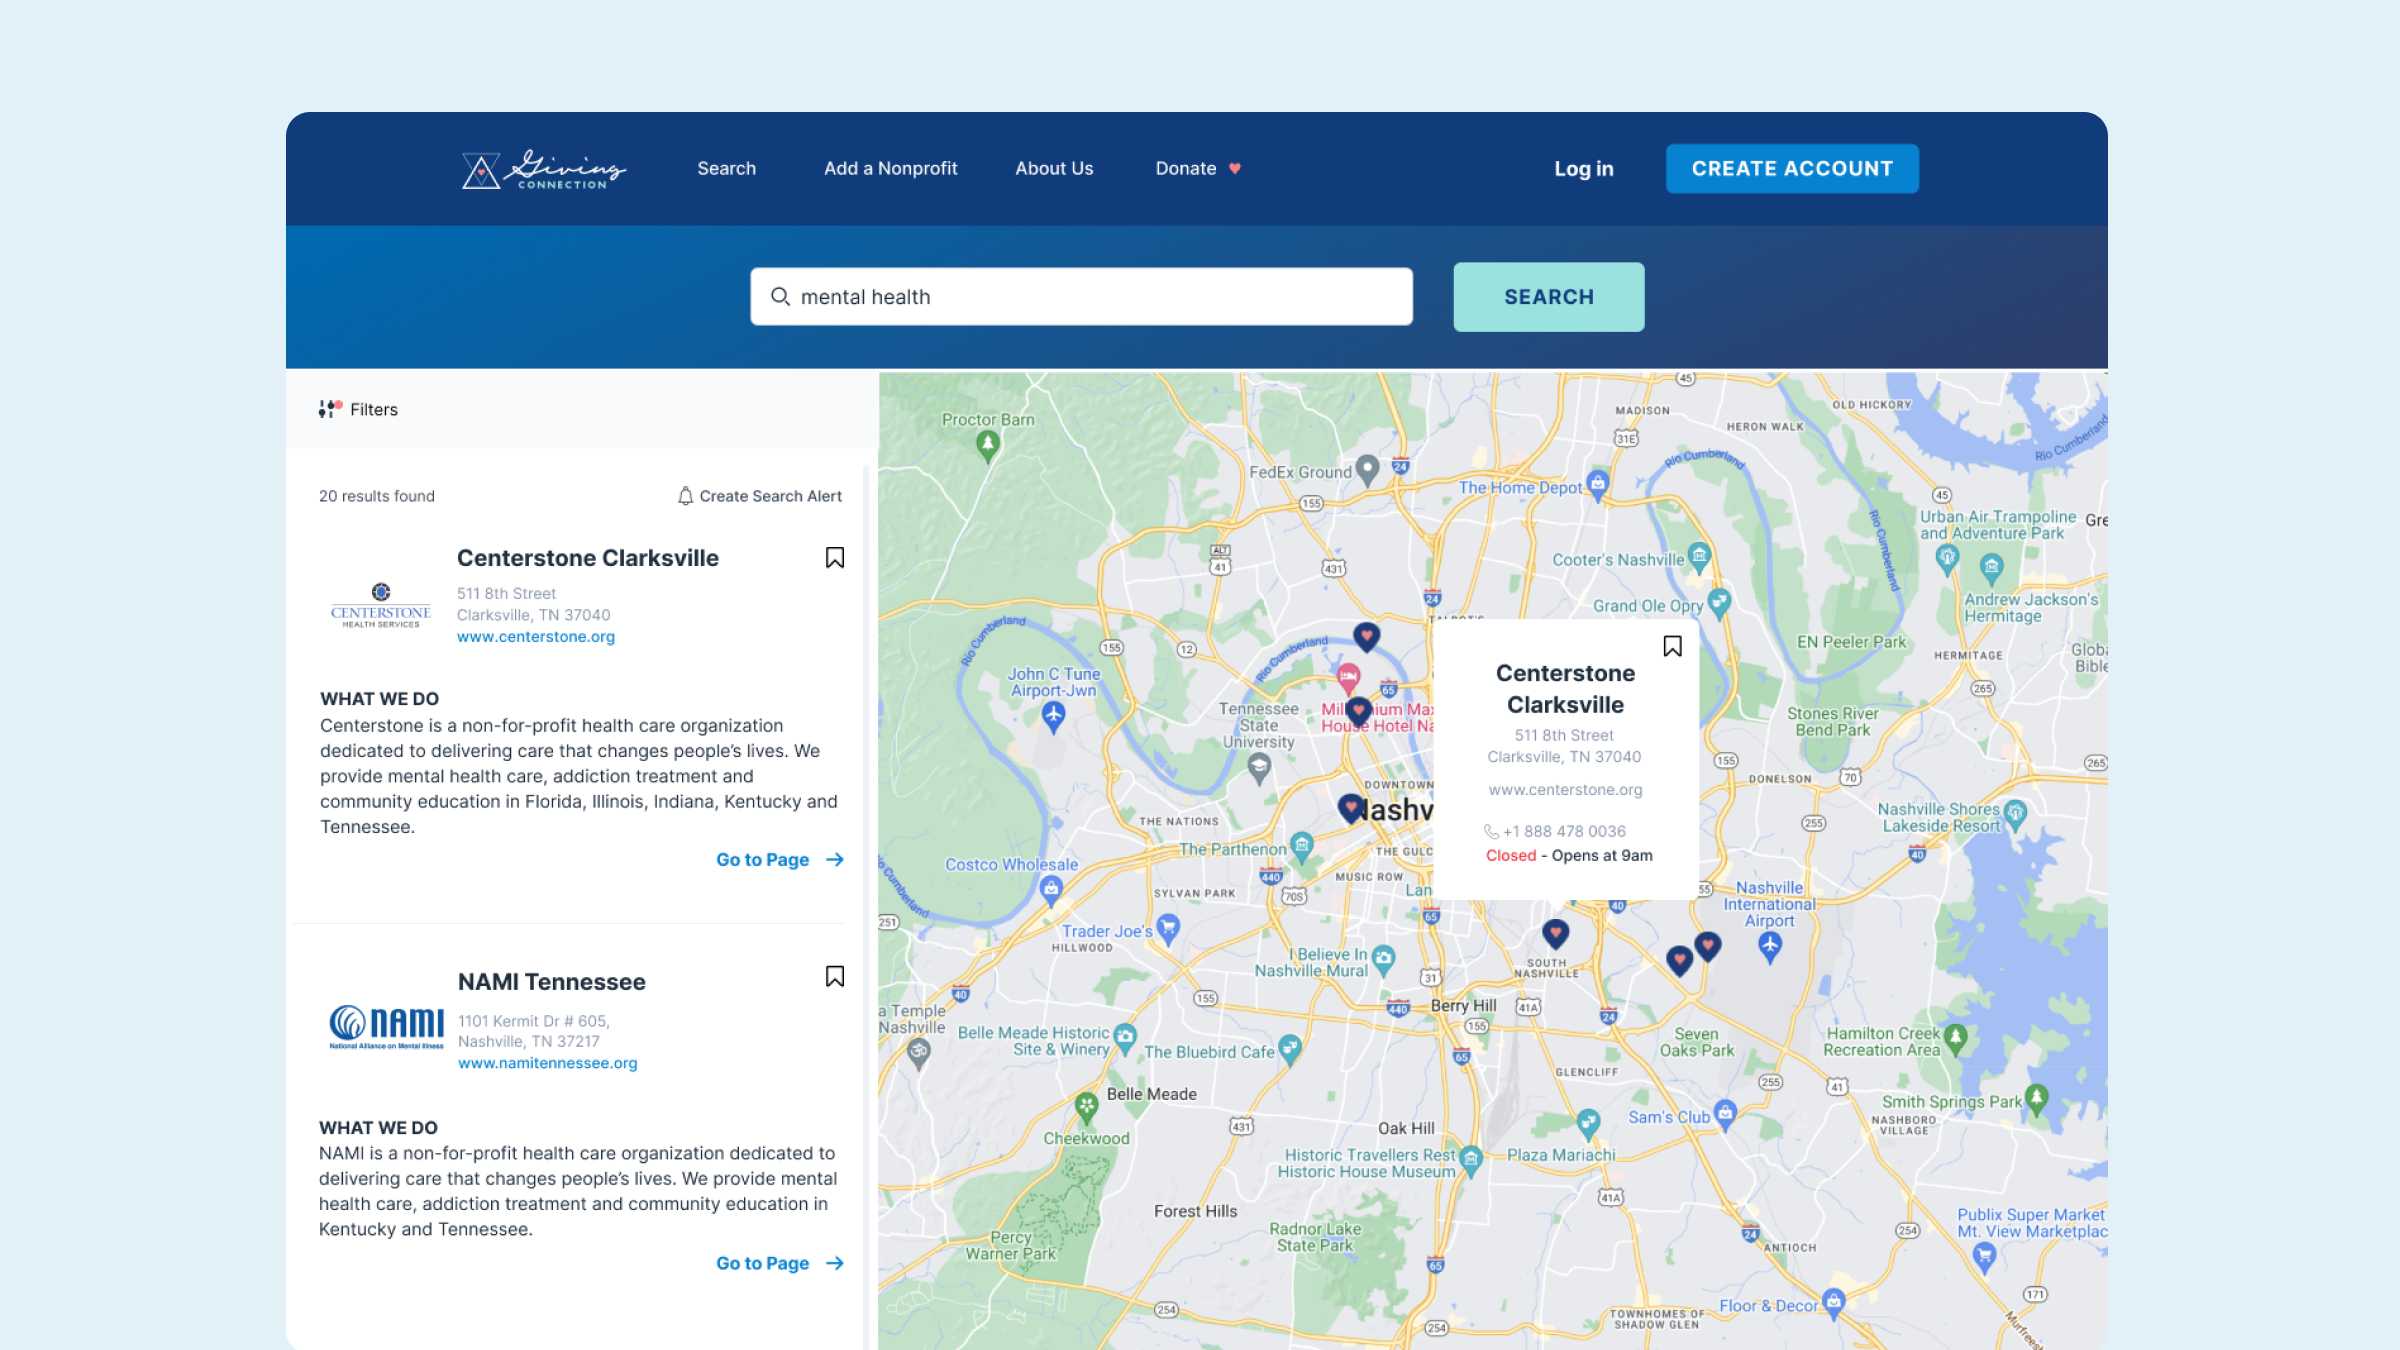
Task: Click the magnifier icon in search box
Action: pyautogui.click(x=780, y=297)
